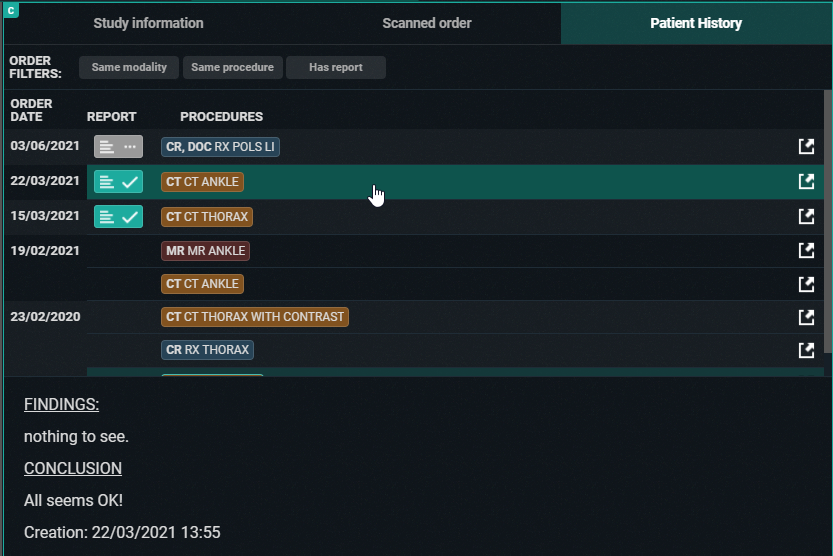833x556 pixels.
Task: Click pending report icon for 03/06/2021 order
Action: tap(118, 147)
